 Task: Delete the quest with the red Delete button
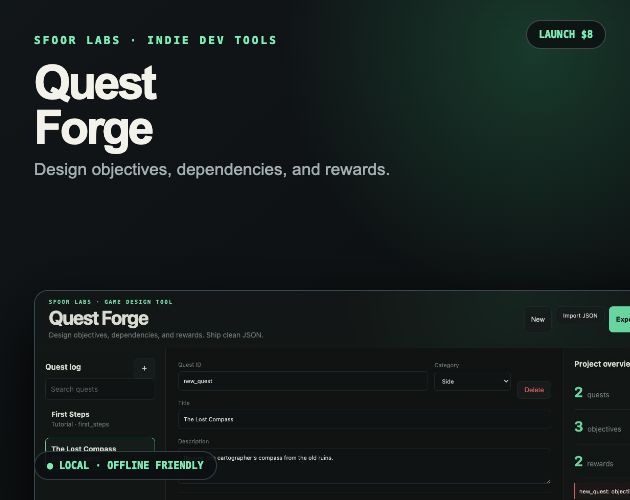(534, 390)
